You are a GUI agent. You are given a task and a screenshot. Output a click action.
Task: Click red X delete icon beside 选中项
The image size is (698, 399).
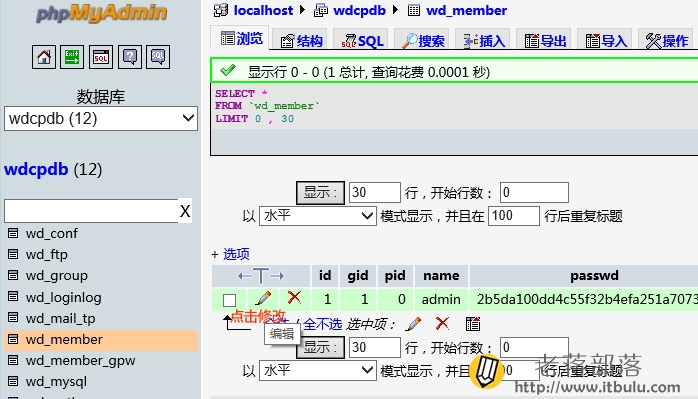[442, 323]
